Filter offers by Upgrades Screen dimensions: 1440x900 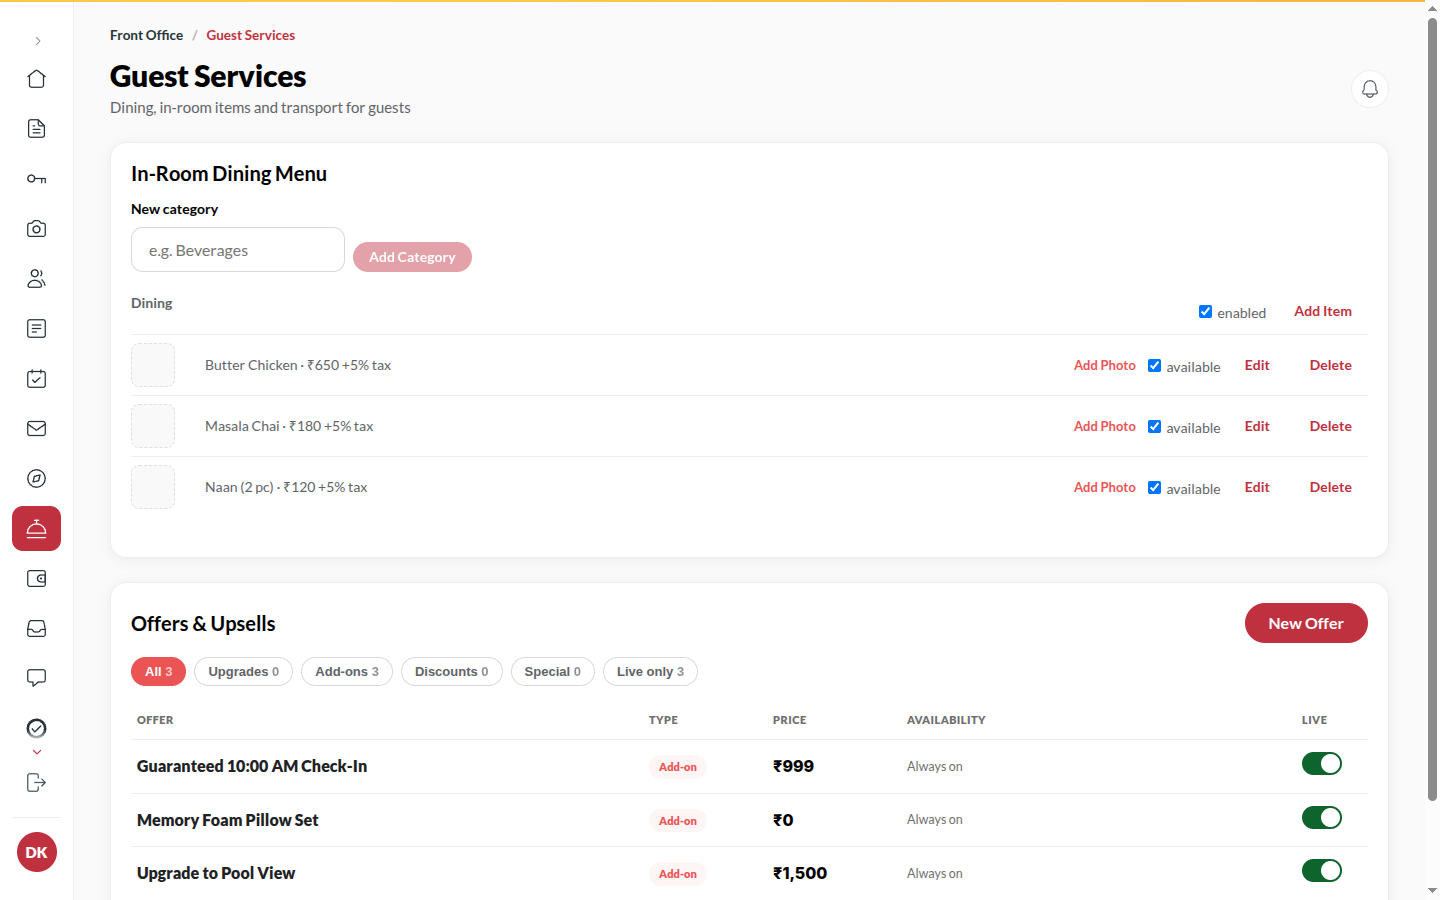(x=243, y=672)
